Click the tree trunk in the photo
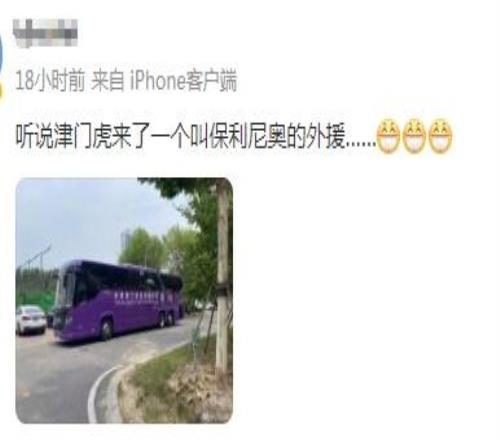The height and width of the screenshot is (440, 500). tap(222, 280)
